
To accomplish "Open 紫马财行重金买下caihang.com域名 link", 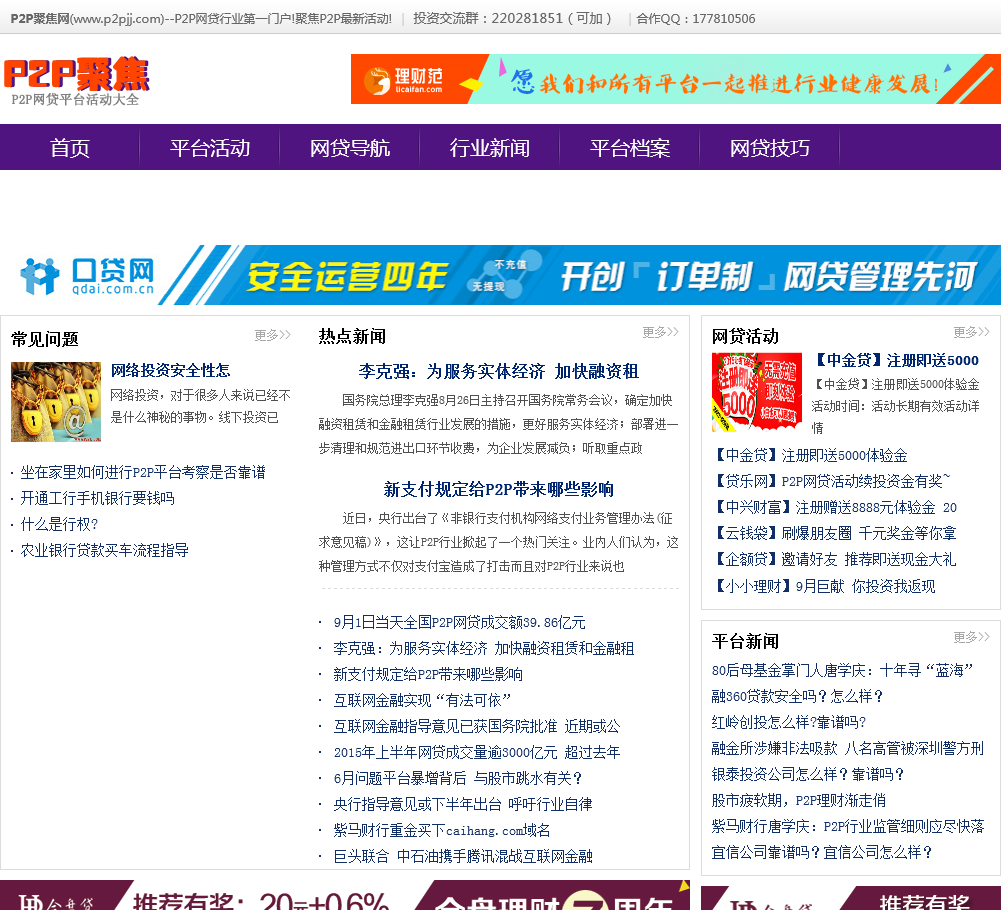I will point(442,830).
